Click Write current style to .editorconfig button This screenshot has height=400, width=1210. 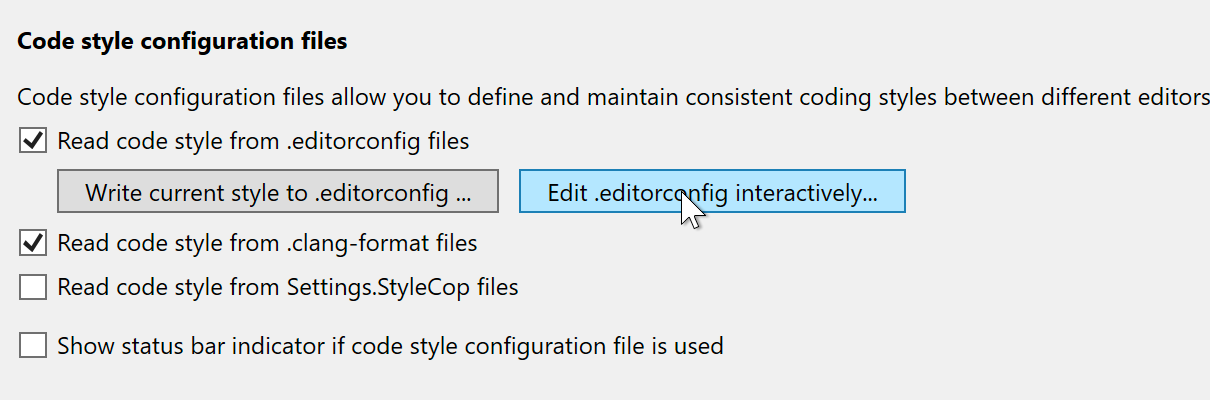(x=278, y=192)
